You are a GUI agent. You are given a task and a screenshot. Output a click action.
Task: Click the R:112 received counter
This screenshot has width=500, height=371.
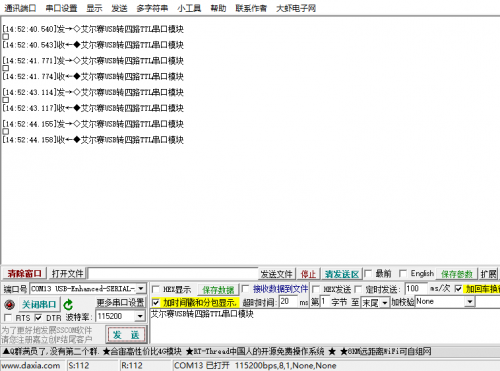[x=132, y=365]
